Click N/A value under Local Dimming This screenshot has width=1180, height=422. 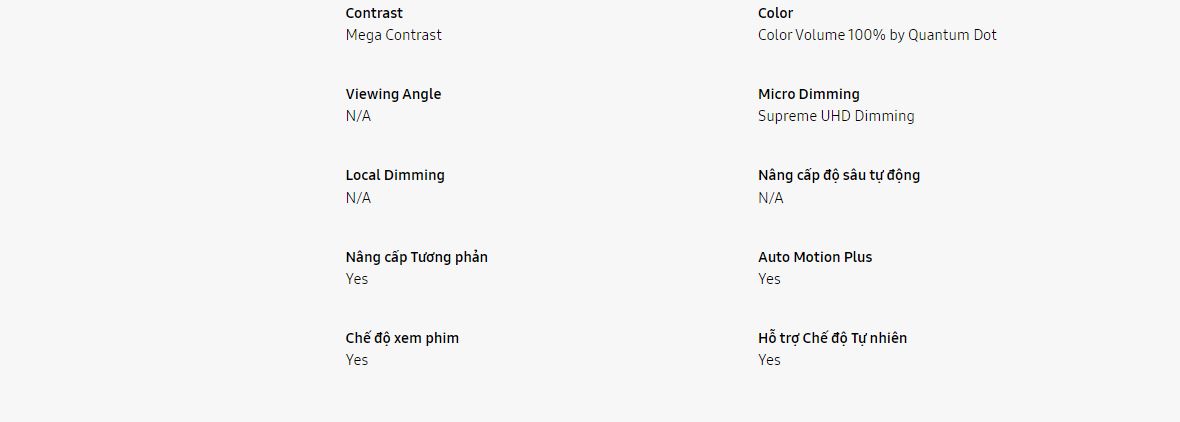(x=358, y=198)
